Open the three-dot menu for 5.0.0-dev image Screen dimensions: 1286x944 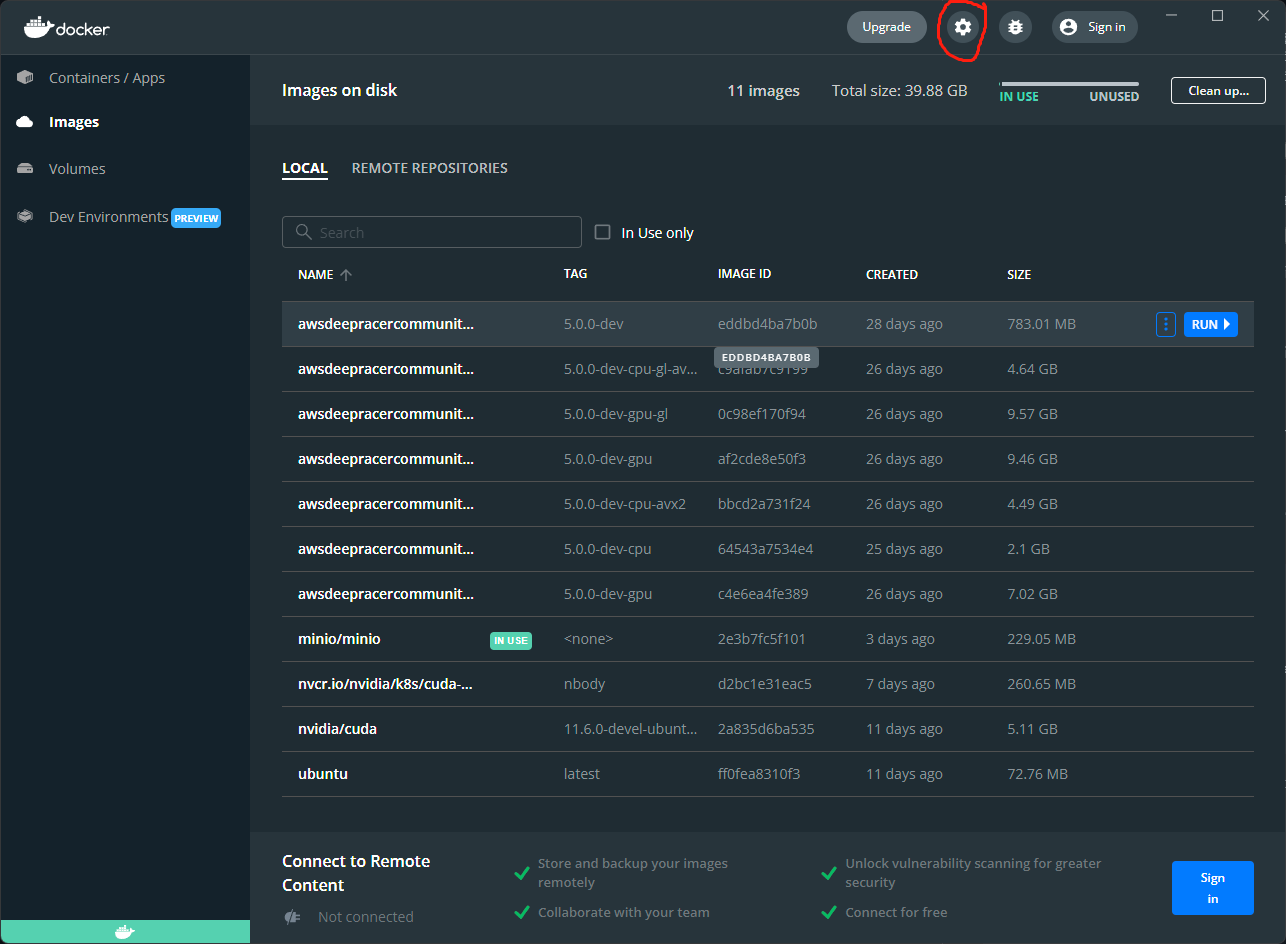click(1165, 324)
